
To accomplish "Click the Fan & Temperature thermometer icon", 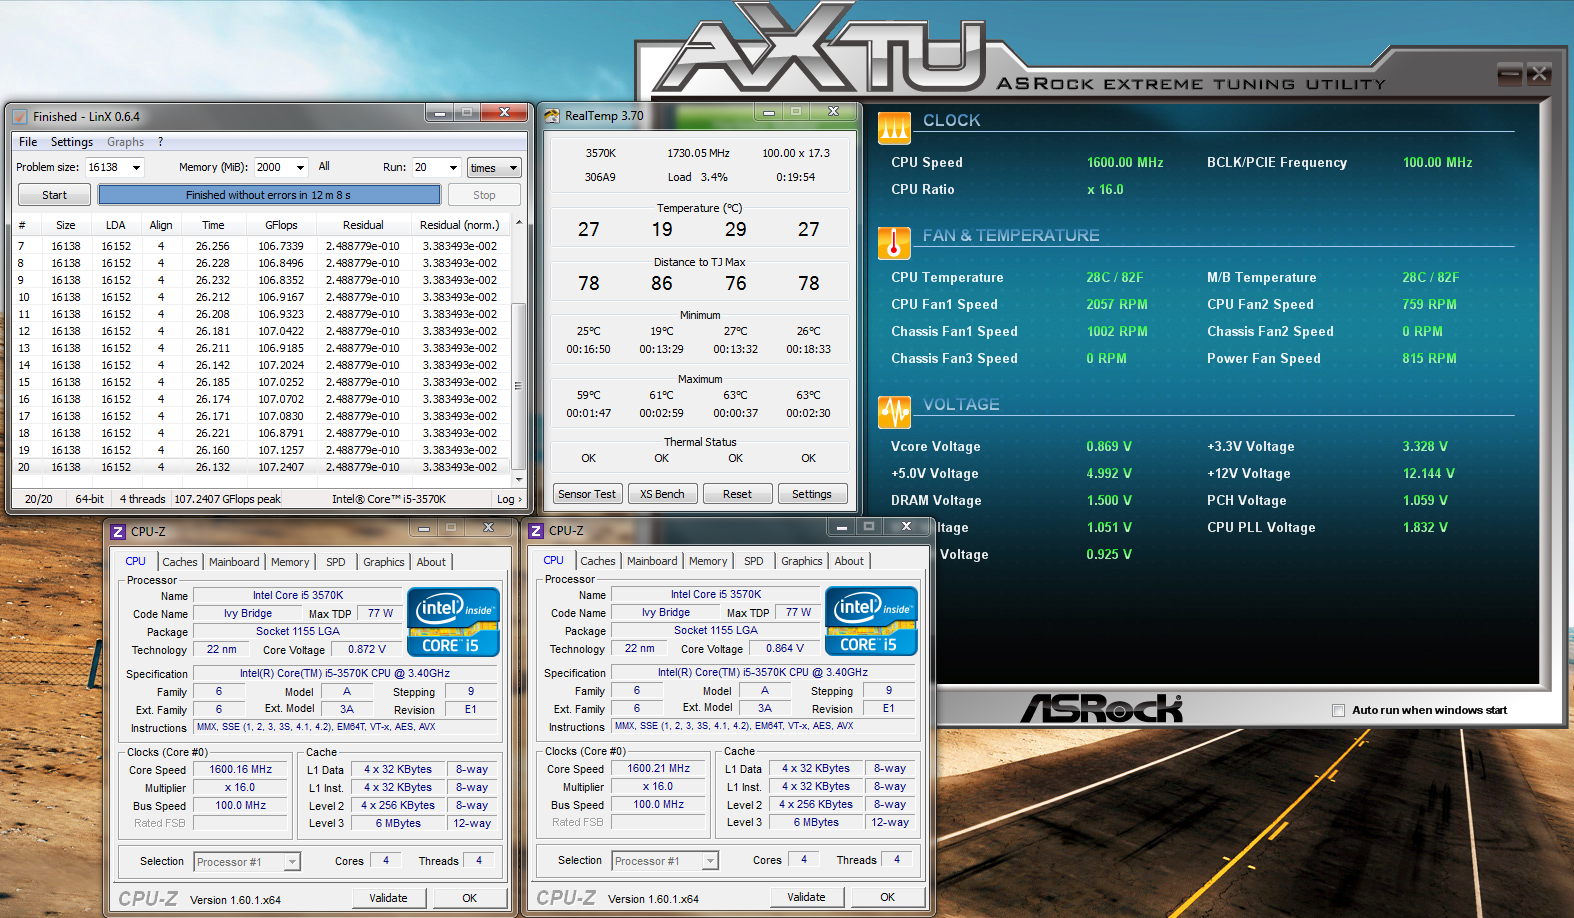I will point(894,242).
